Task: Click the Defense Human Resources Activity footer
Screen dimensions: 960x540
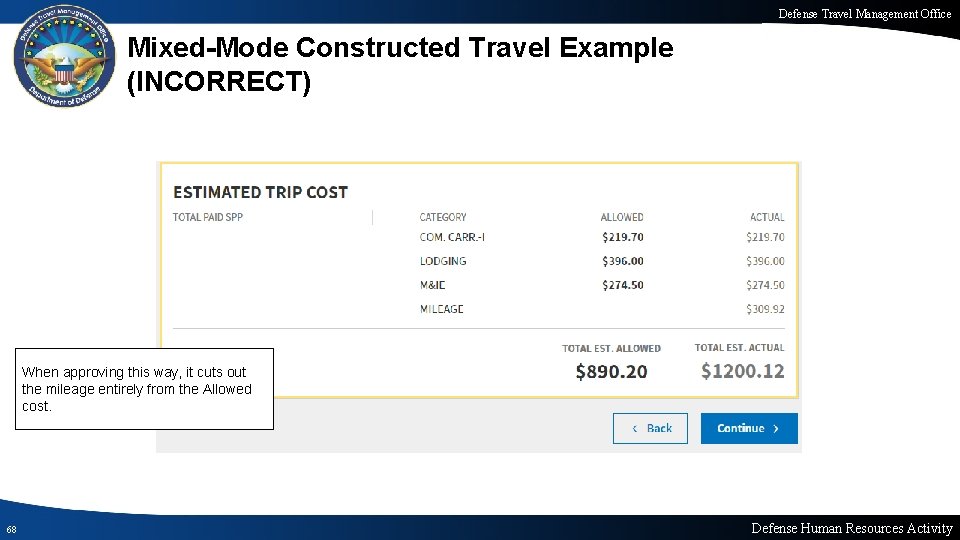Action: pyautogui.click(x=851, y=528)
